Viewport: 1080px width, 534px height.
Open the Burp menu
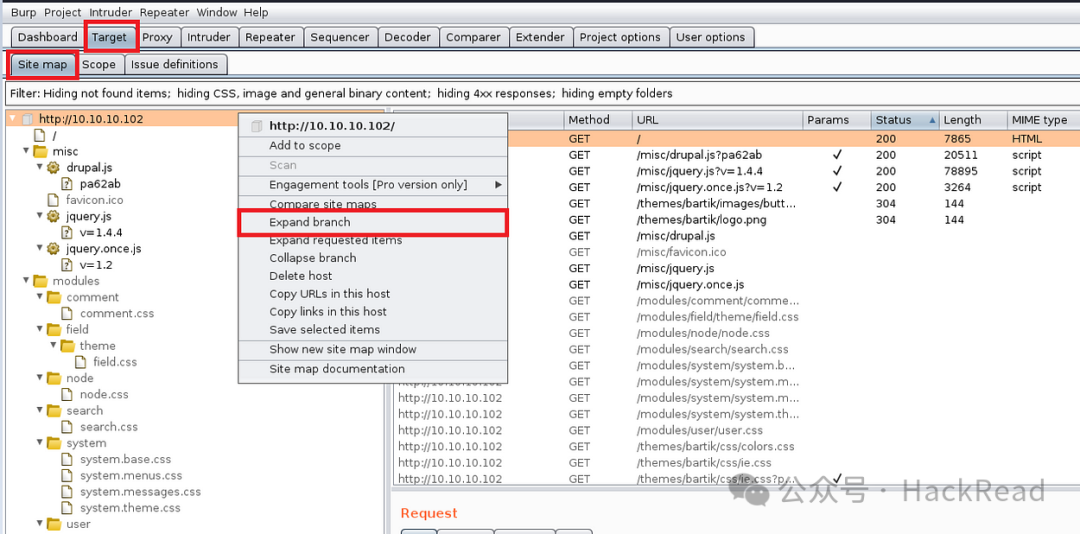coord(23,12)
